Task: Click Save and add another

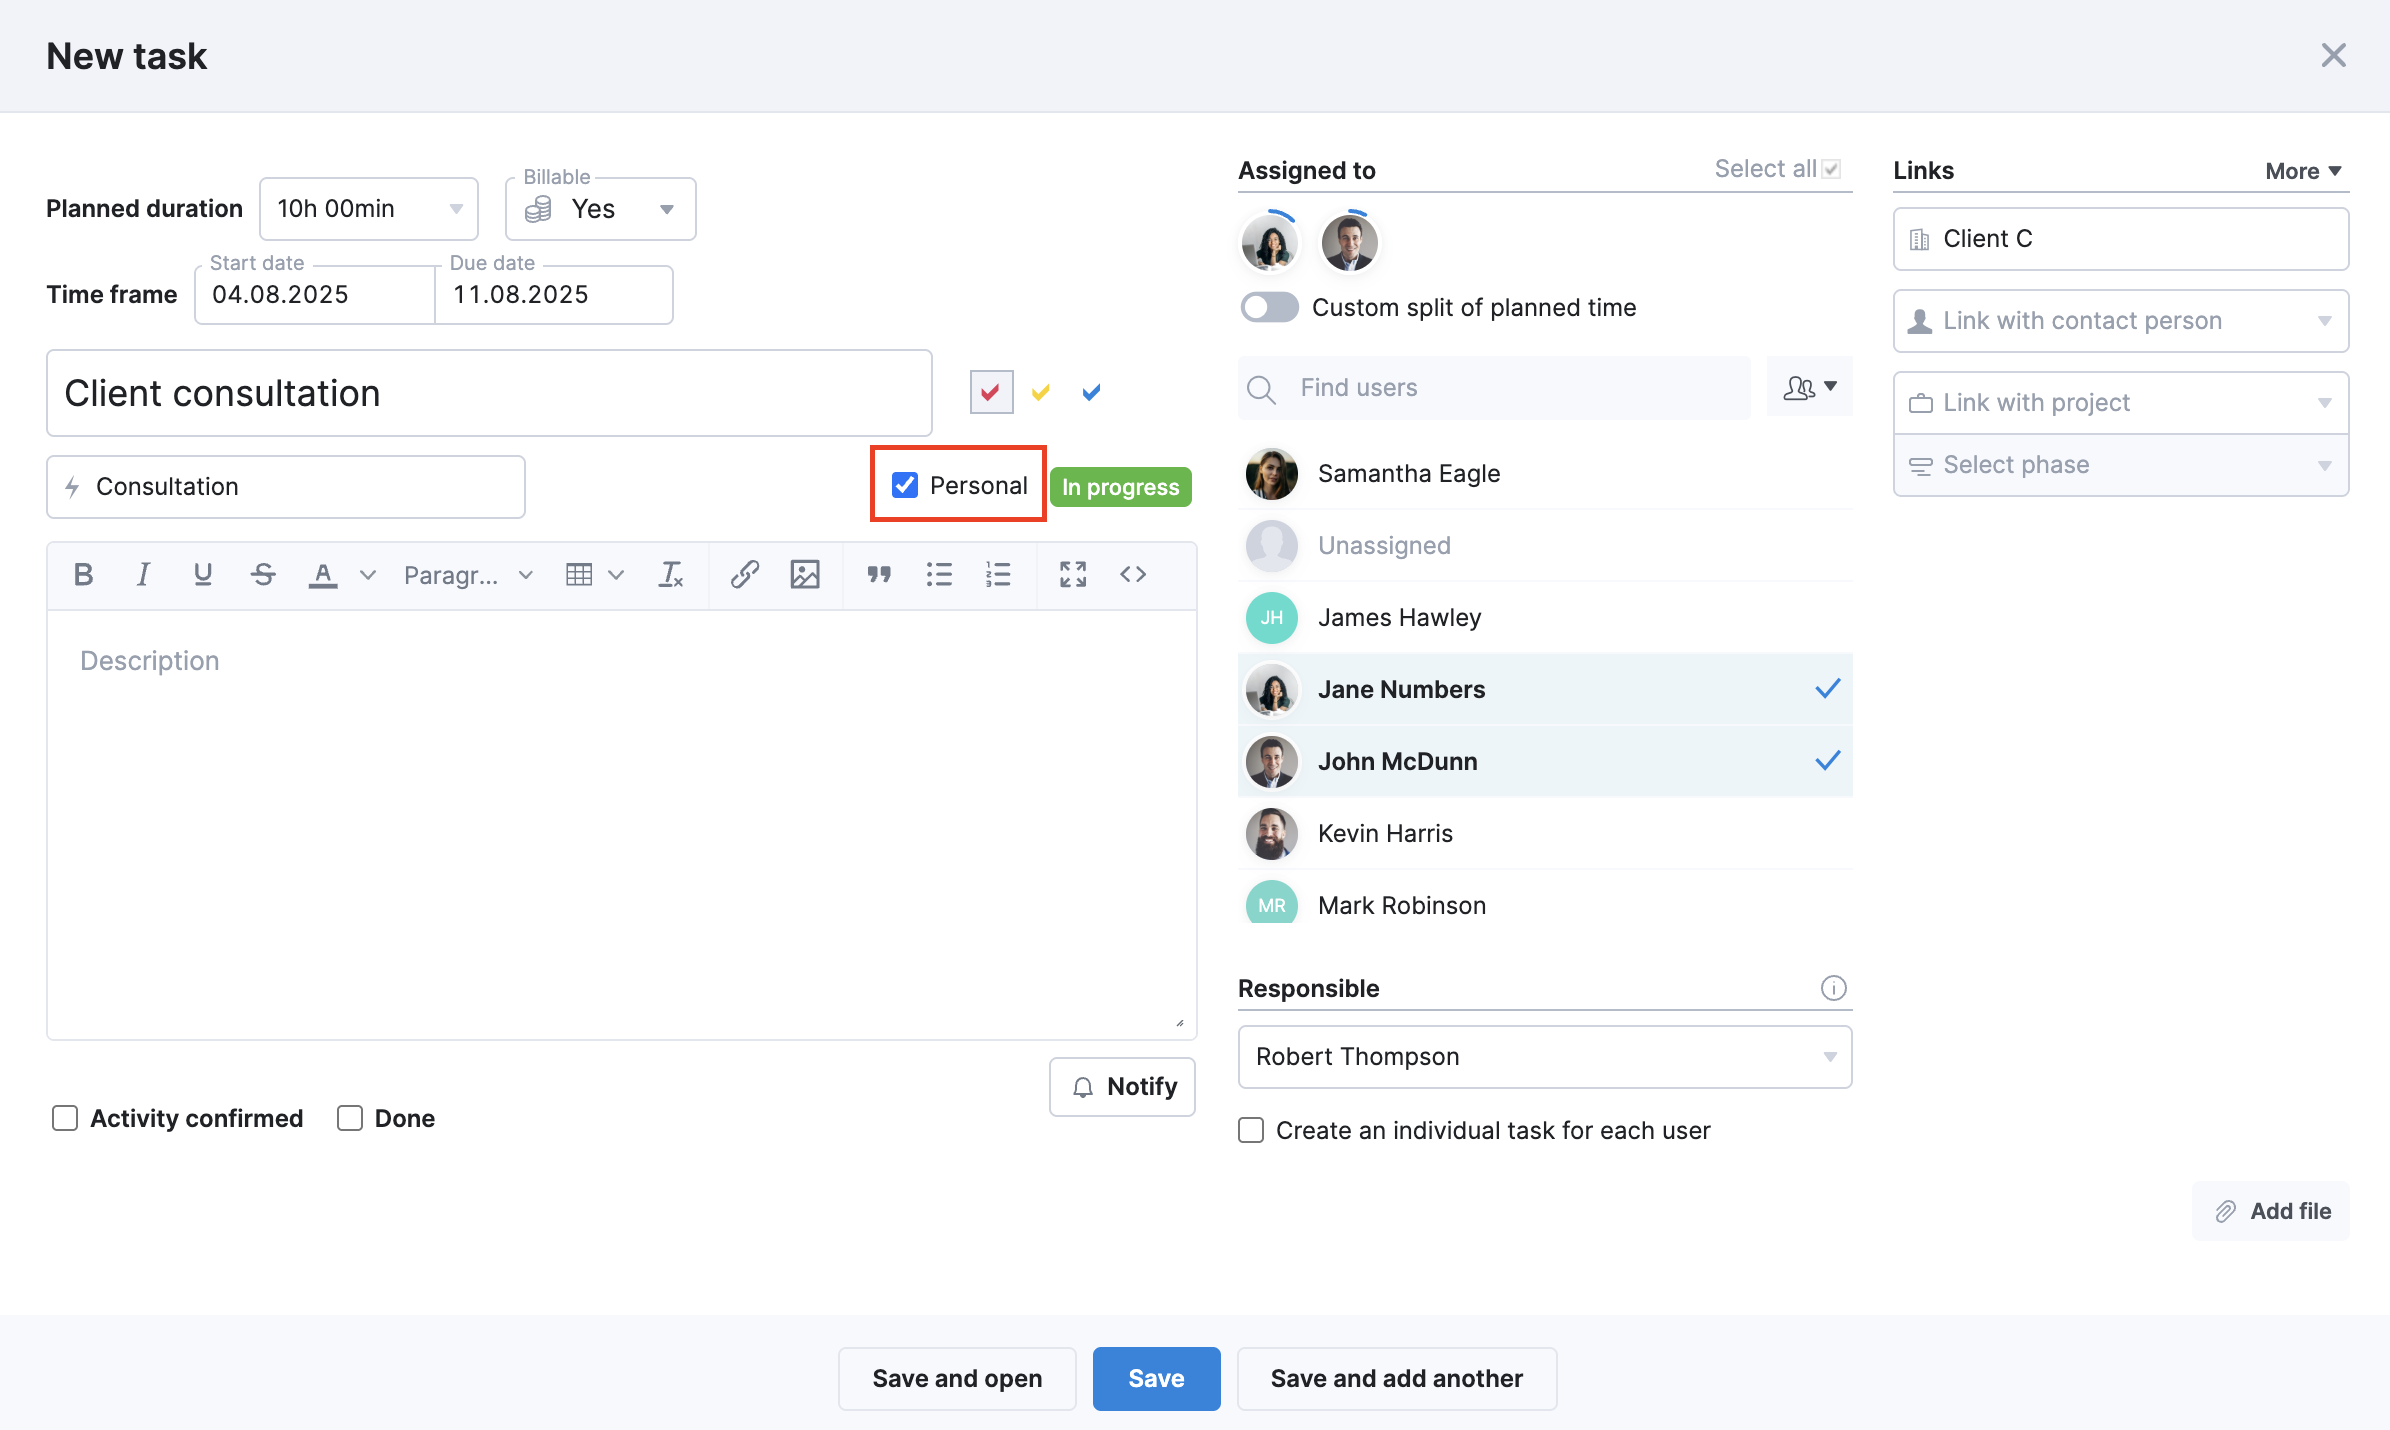Action: [1396, 1378]
